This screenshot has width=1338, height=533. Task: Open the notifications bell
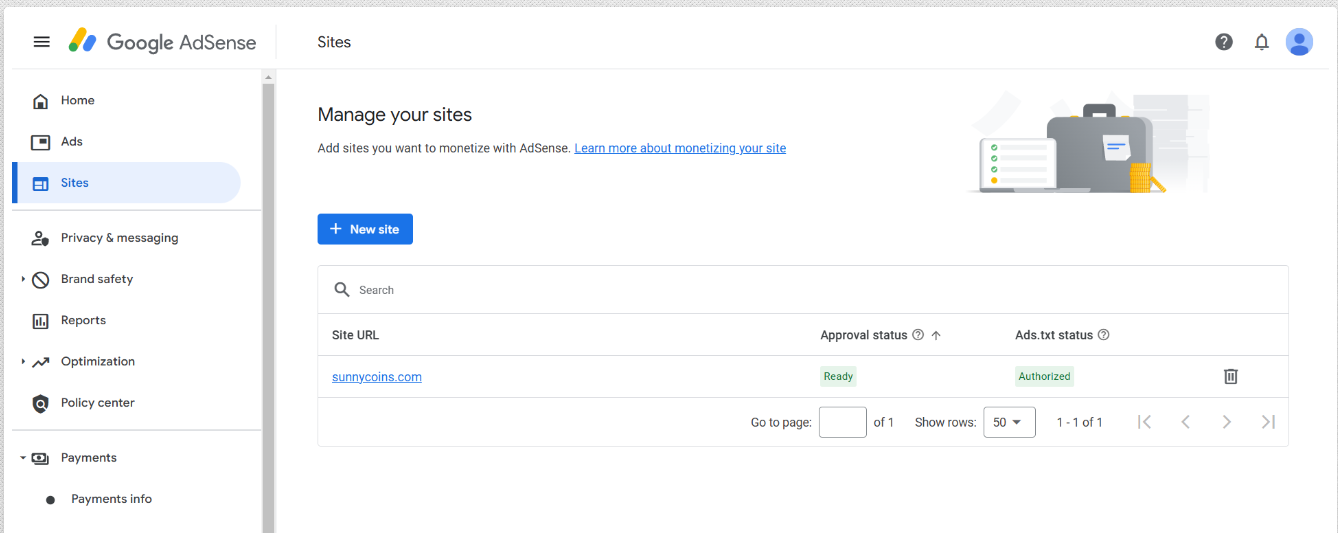[1262, 42]
